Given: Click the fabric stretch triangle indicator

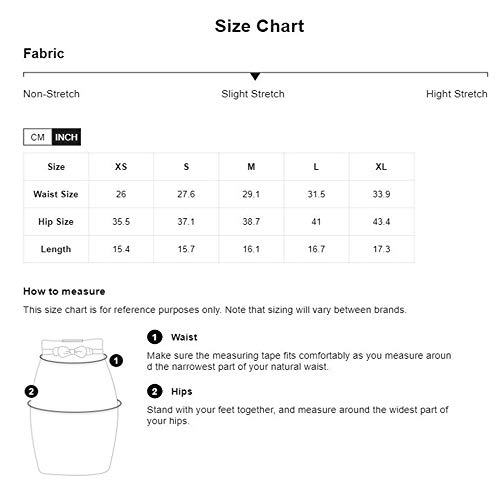Looking at the screenshot, I should pos(255,76).
